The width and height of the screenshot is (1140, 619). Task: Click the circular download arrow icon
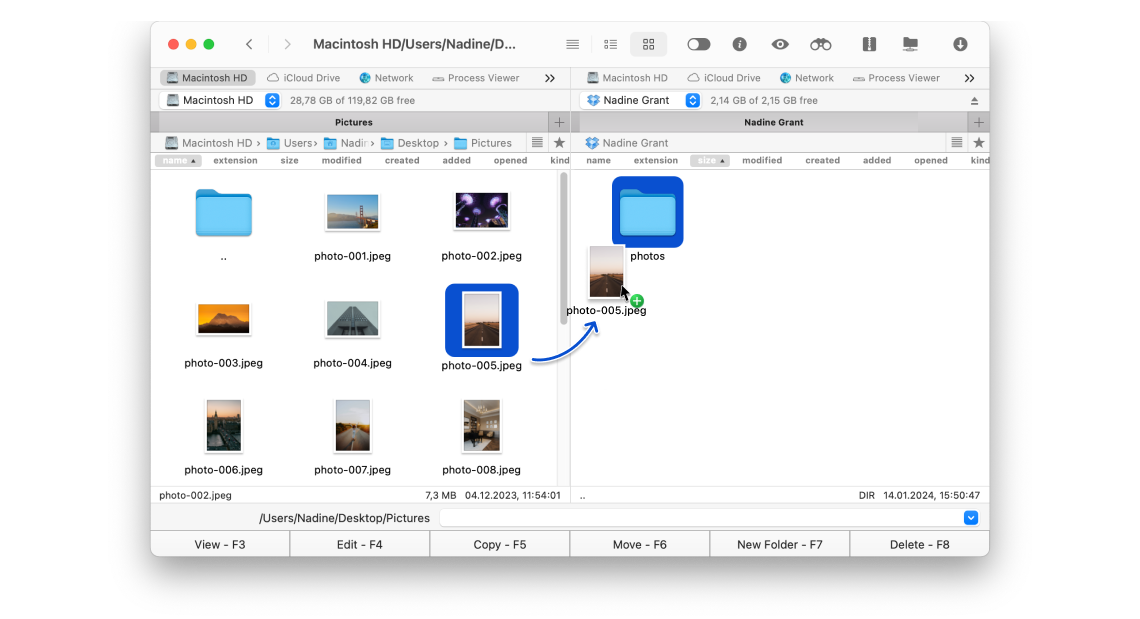tap(959, 44)
